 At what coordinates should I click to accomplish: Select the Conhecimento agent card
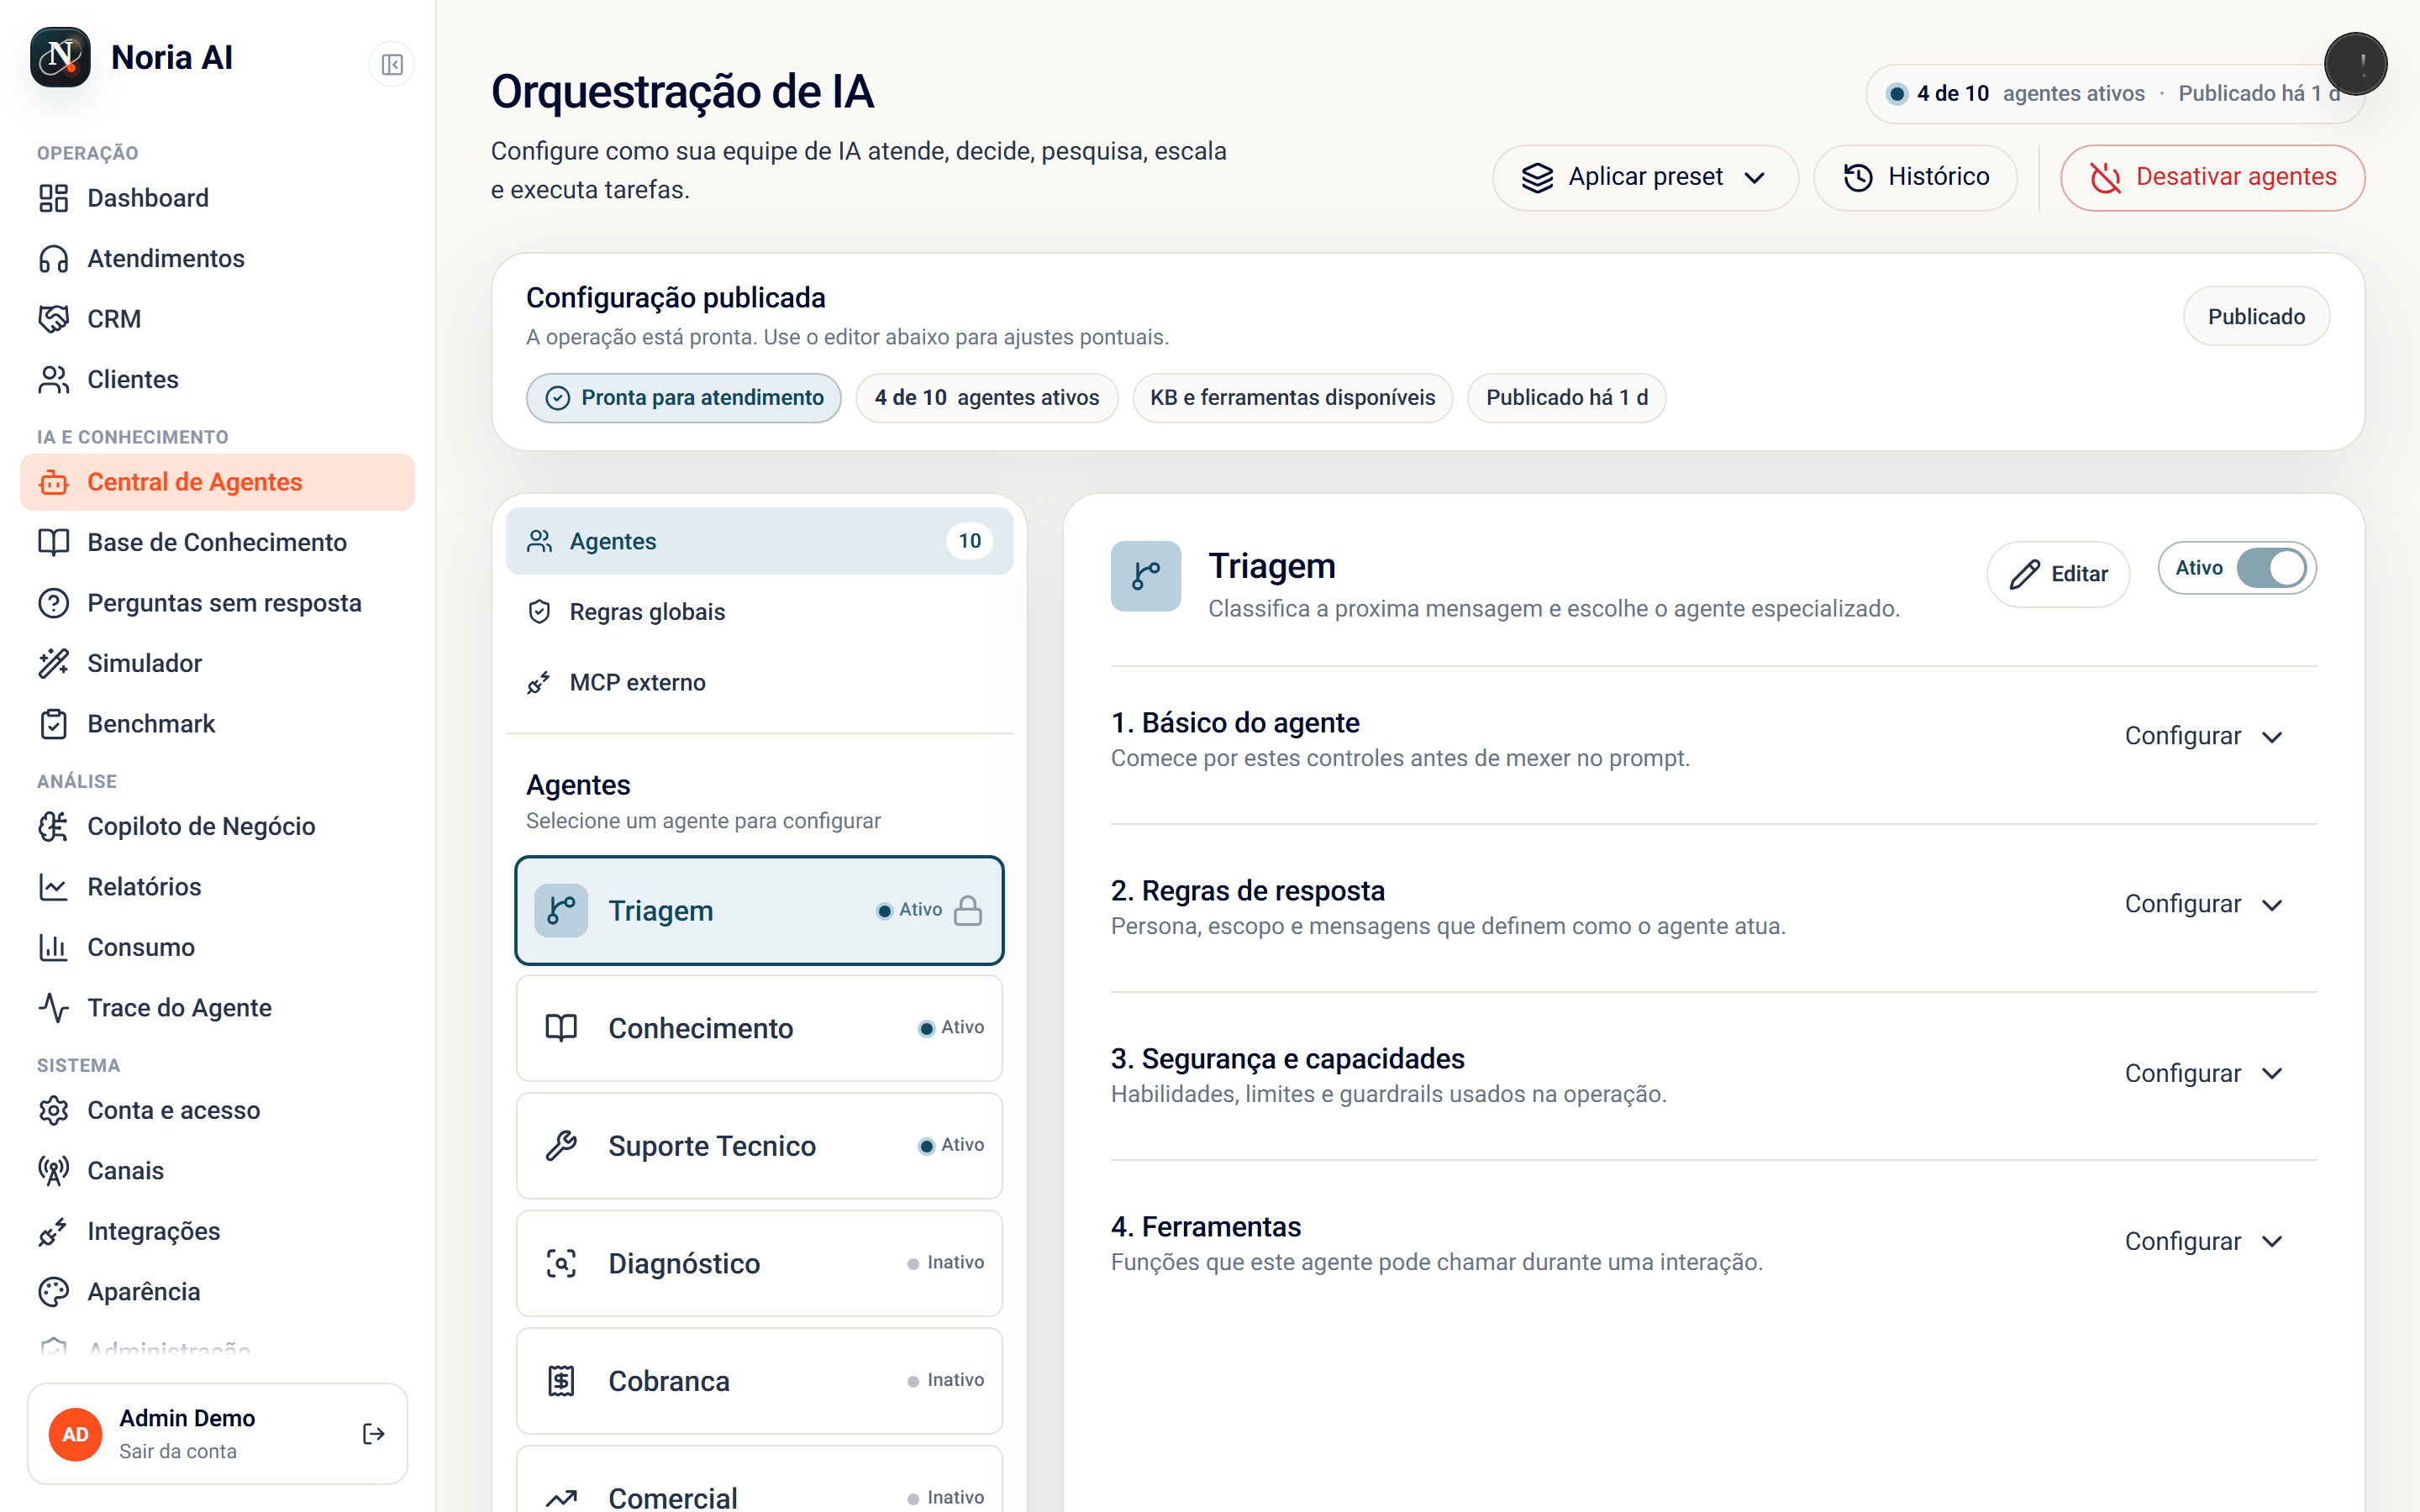coord(759,1028)
